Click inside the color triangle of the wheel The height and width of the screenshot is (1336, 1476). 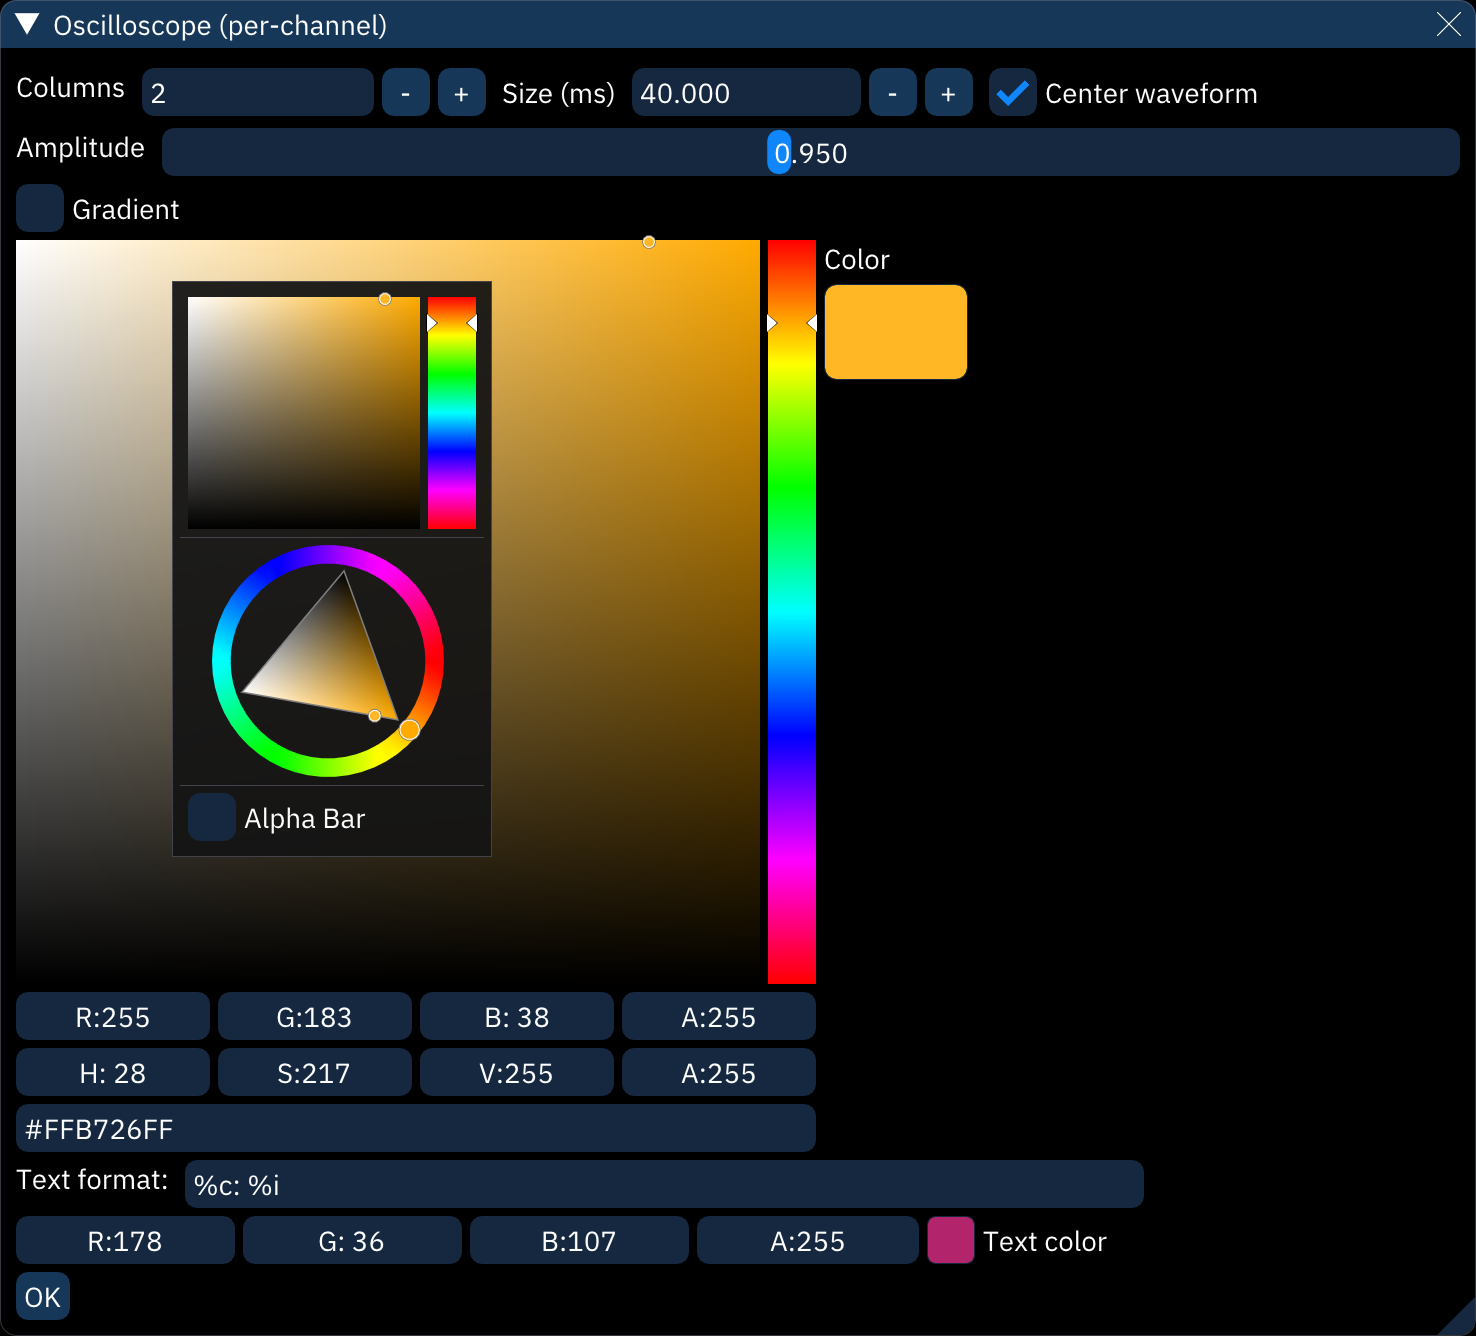[x=330, y=660]
